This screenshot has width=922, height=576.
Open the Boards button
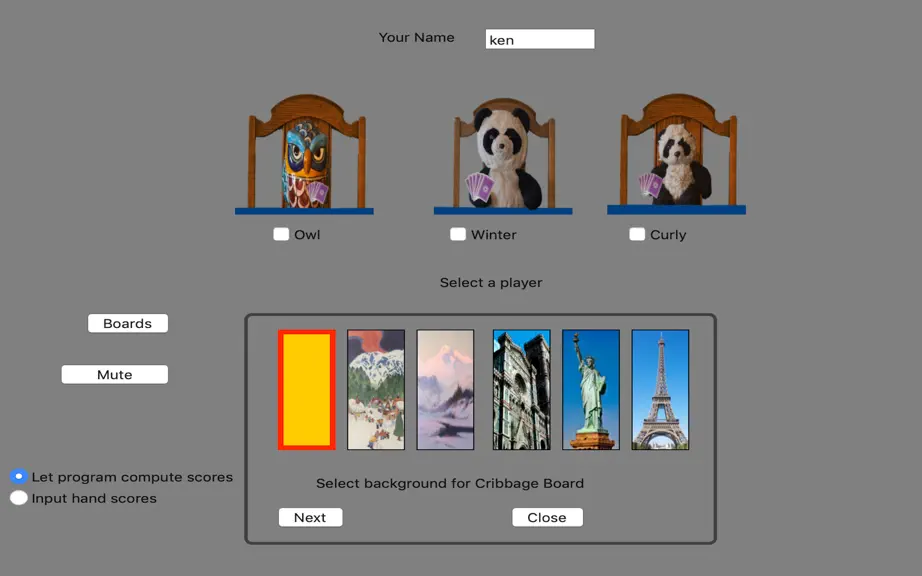point(128,323)
